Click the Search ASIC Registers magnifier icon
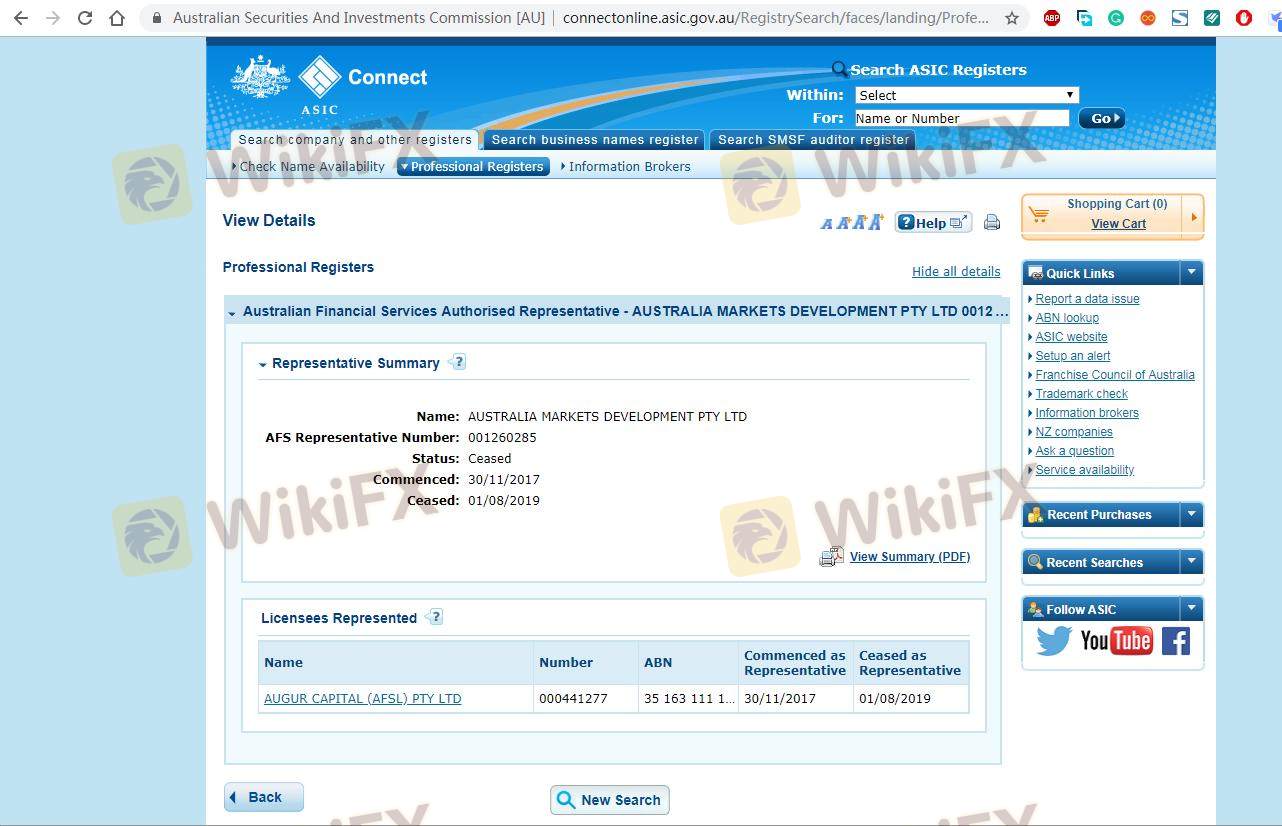Screen dimensions: 1282x826 (x=839, y=69)
